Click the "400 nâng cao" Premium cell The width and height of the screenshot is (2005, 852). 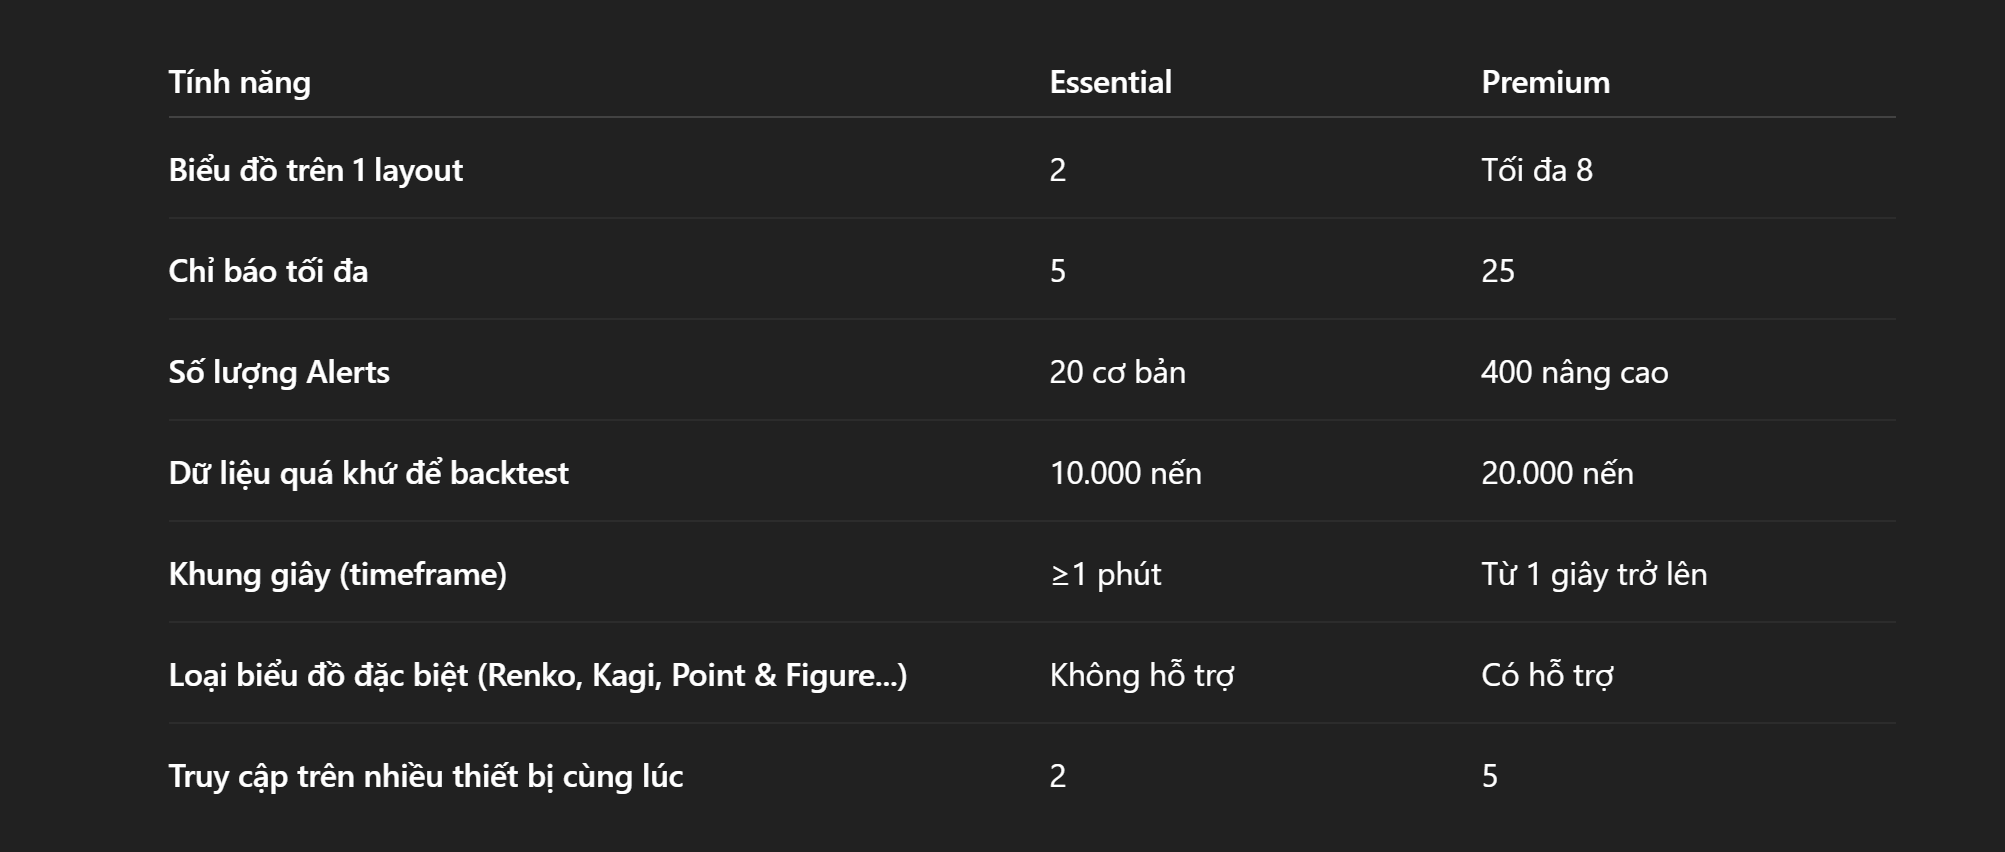tap(1574, 372)
